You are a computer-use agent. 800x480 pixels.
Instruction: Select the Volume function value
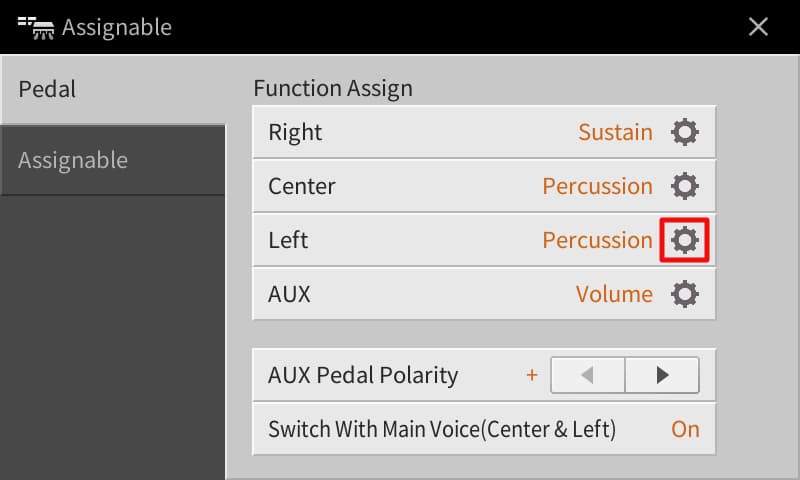click(614, 294)
